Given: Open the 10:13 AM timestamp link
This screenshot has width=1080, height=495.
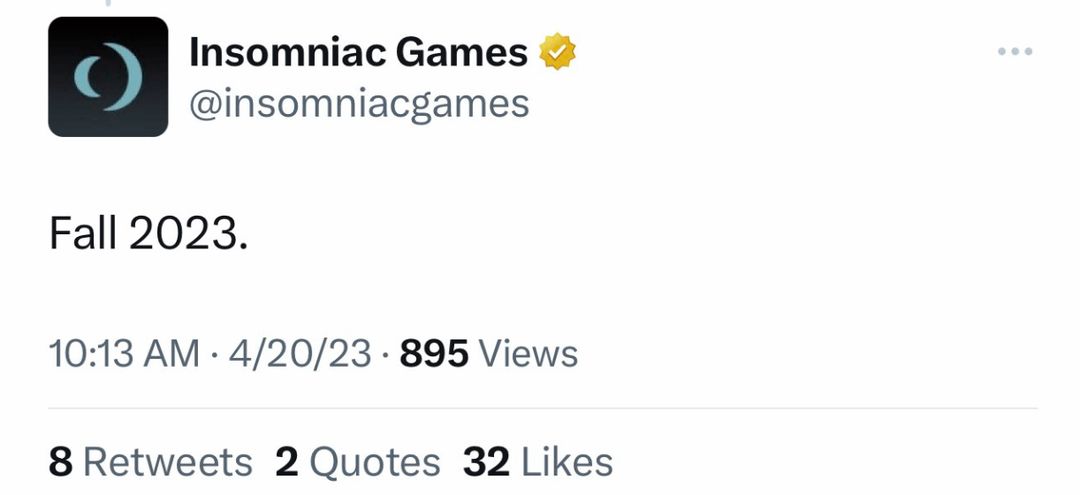Looking at the screenshot, I should pyautogui.click(x=124, y=354).
